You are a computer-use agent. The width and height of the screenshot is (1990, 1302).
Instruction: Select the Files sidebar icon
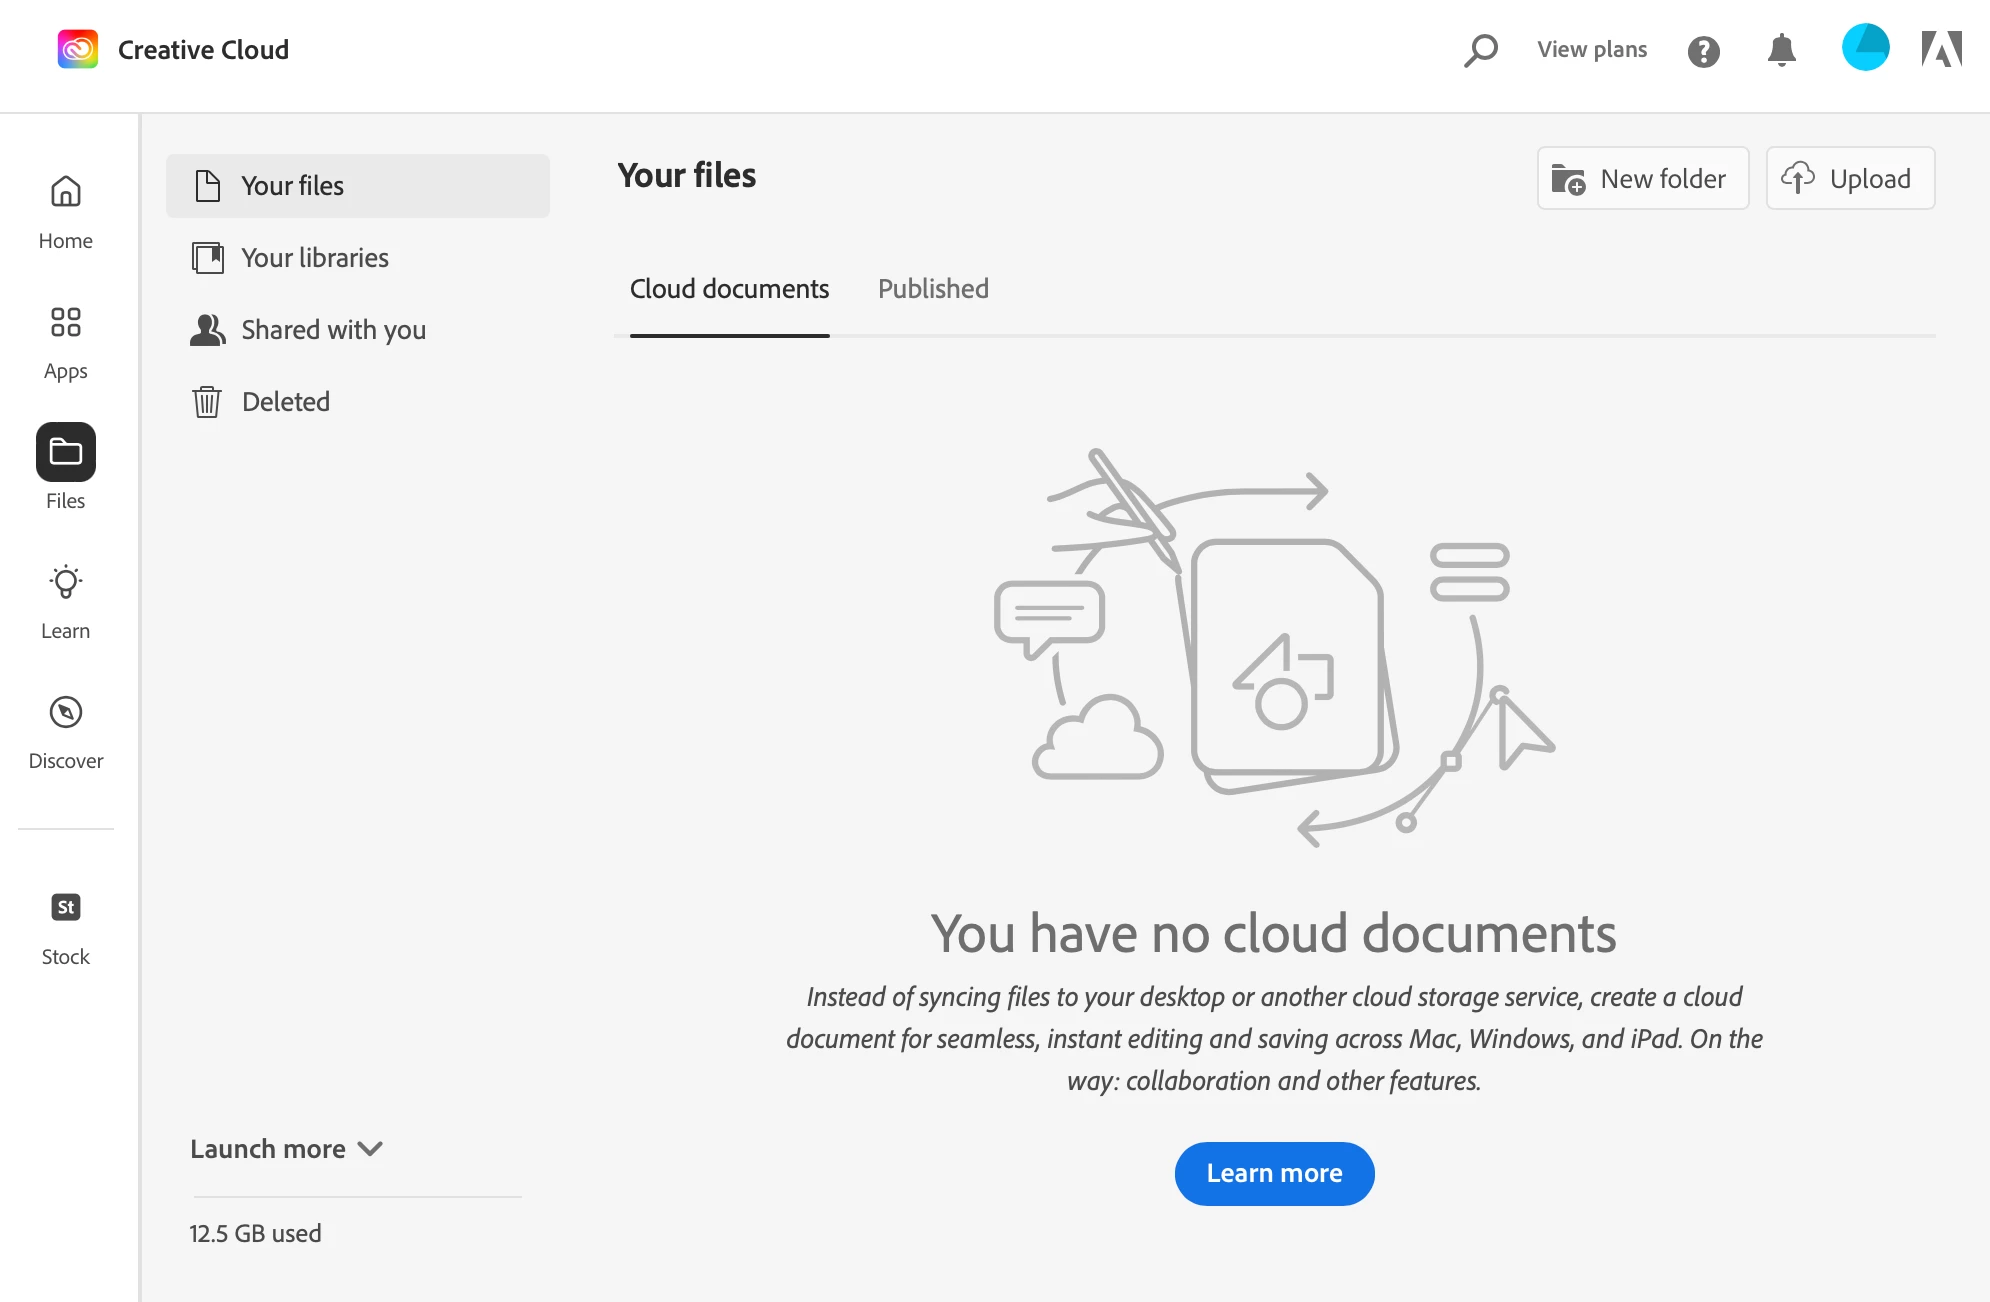[x=65, y=453]
